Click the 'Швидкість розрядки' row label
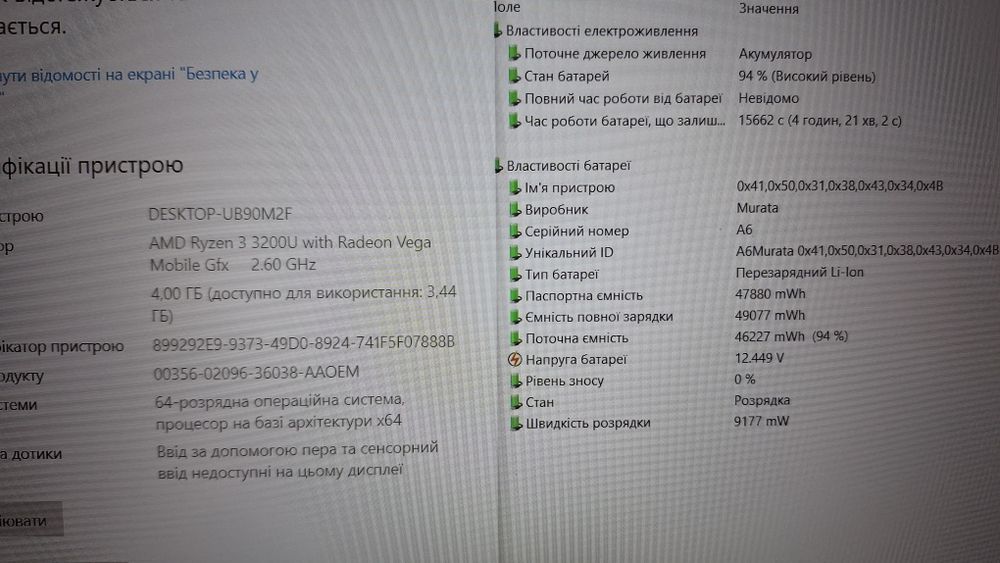 588,423
